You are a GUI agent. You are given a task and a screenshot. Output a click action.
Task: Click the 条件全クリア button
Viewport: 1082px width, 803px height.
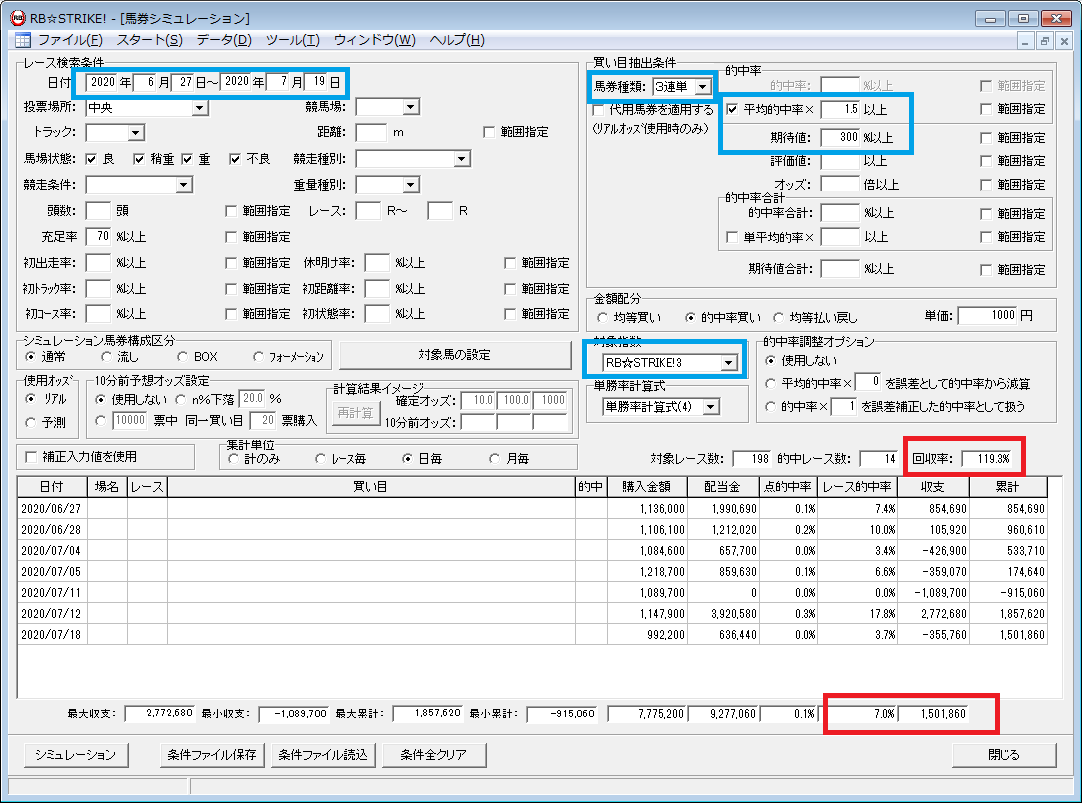coord(433,755)
